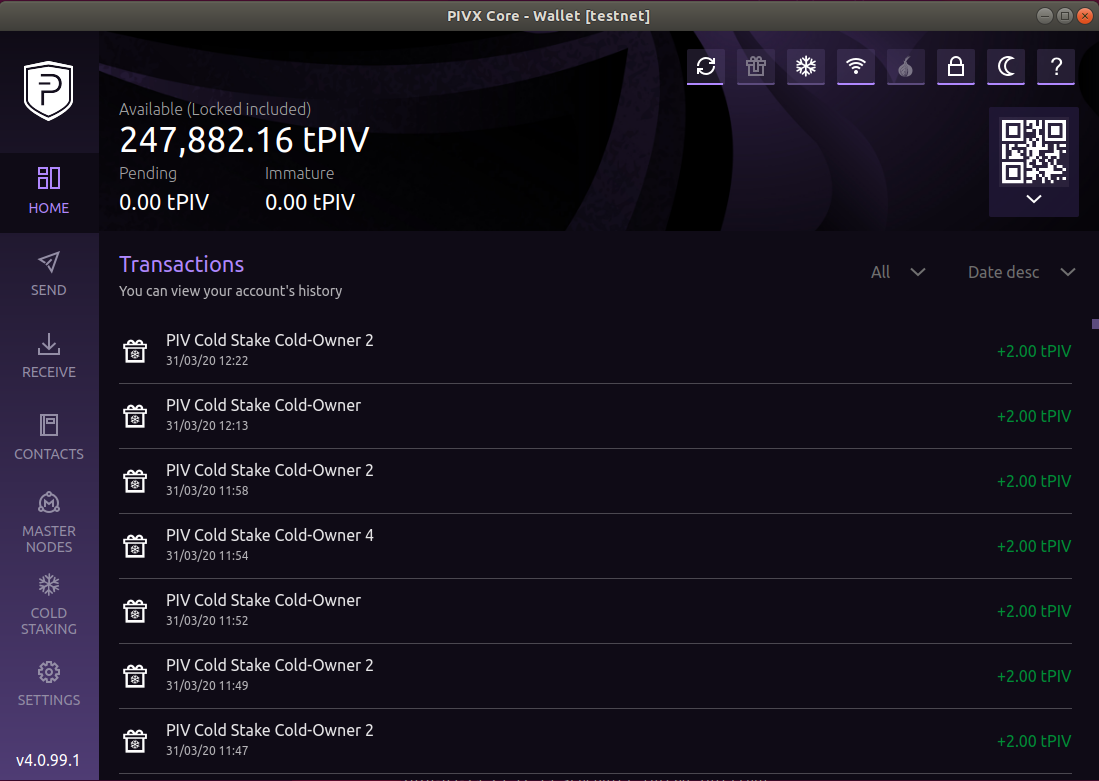1099x781 pixels.
Task: Go to the Send section
Action: (48, 274)
